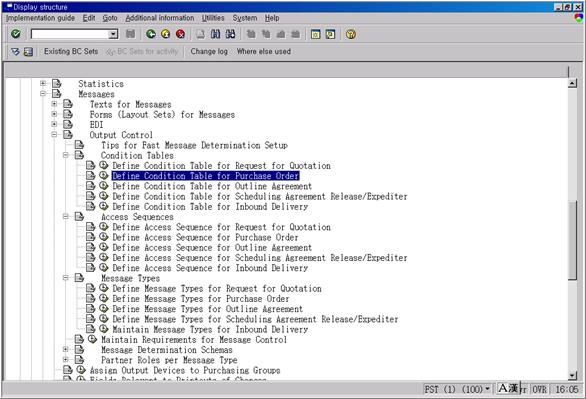Open the Edit menu
586x399 pixels.
89,18
